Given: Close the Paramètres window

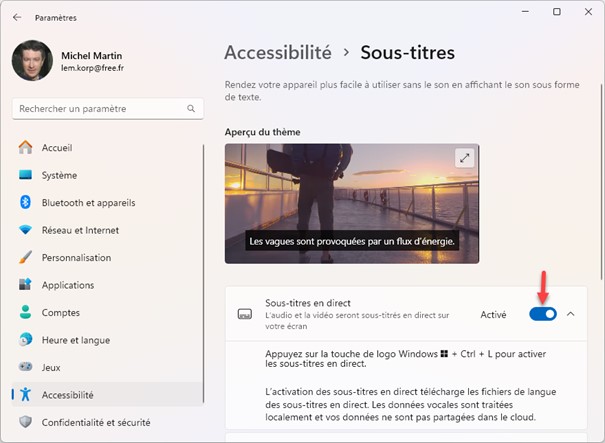Looking at the screenshot, I should click(x=588, y=12).
